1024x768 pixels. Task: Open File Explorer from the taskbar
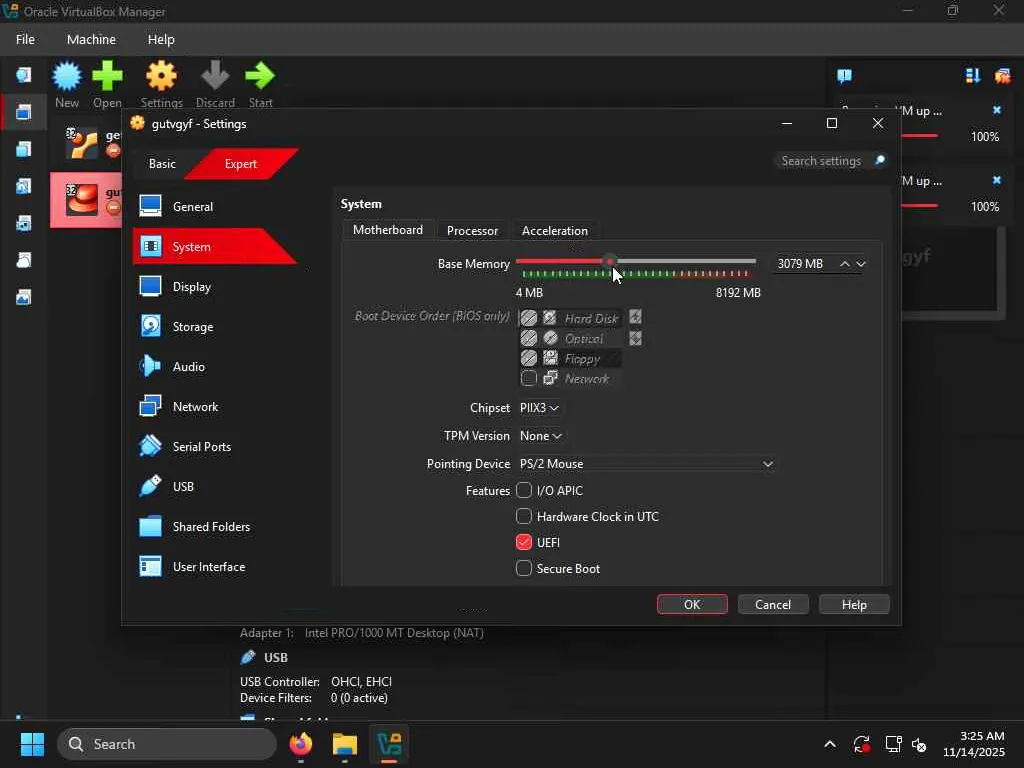[x=345, y=744]
